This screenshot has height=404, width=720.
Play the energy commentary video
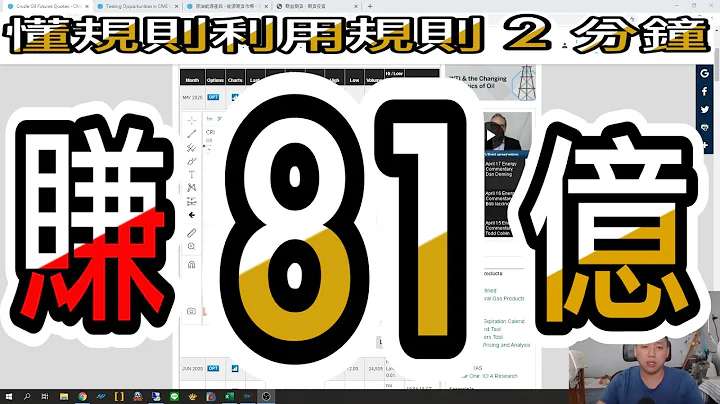coord(490,135)
